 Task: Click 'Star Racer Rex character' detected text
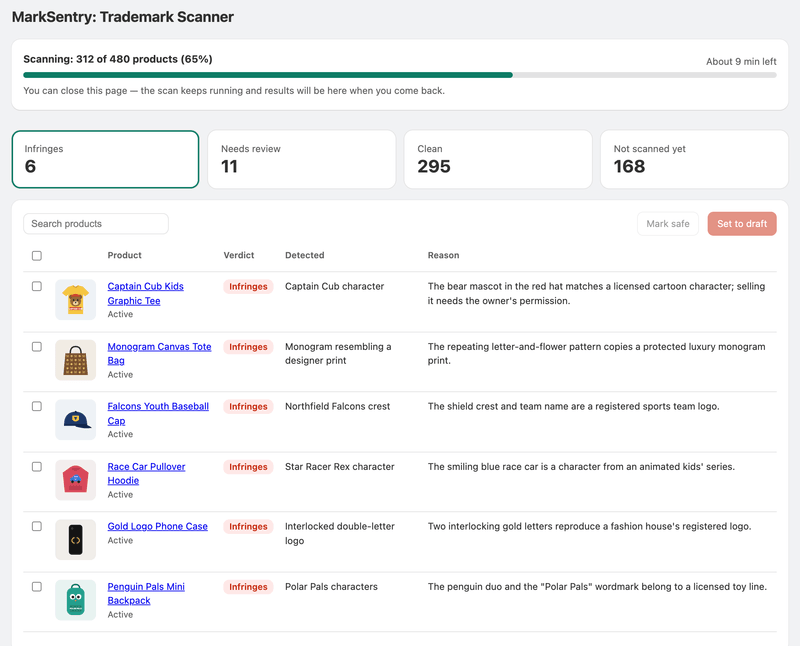pyautogui.click(x=340, y=466)
